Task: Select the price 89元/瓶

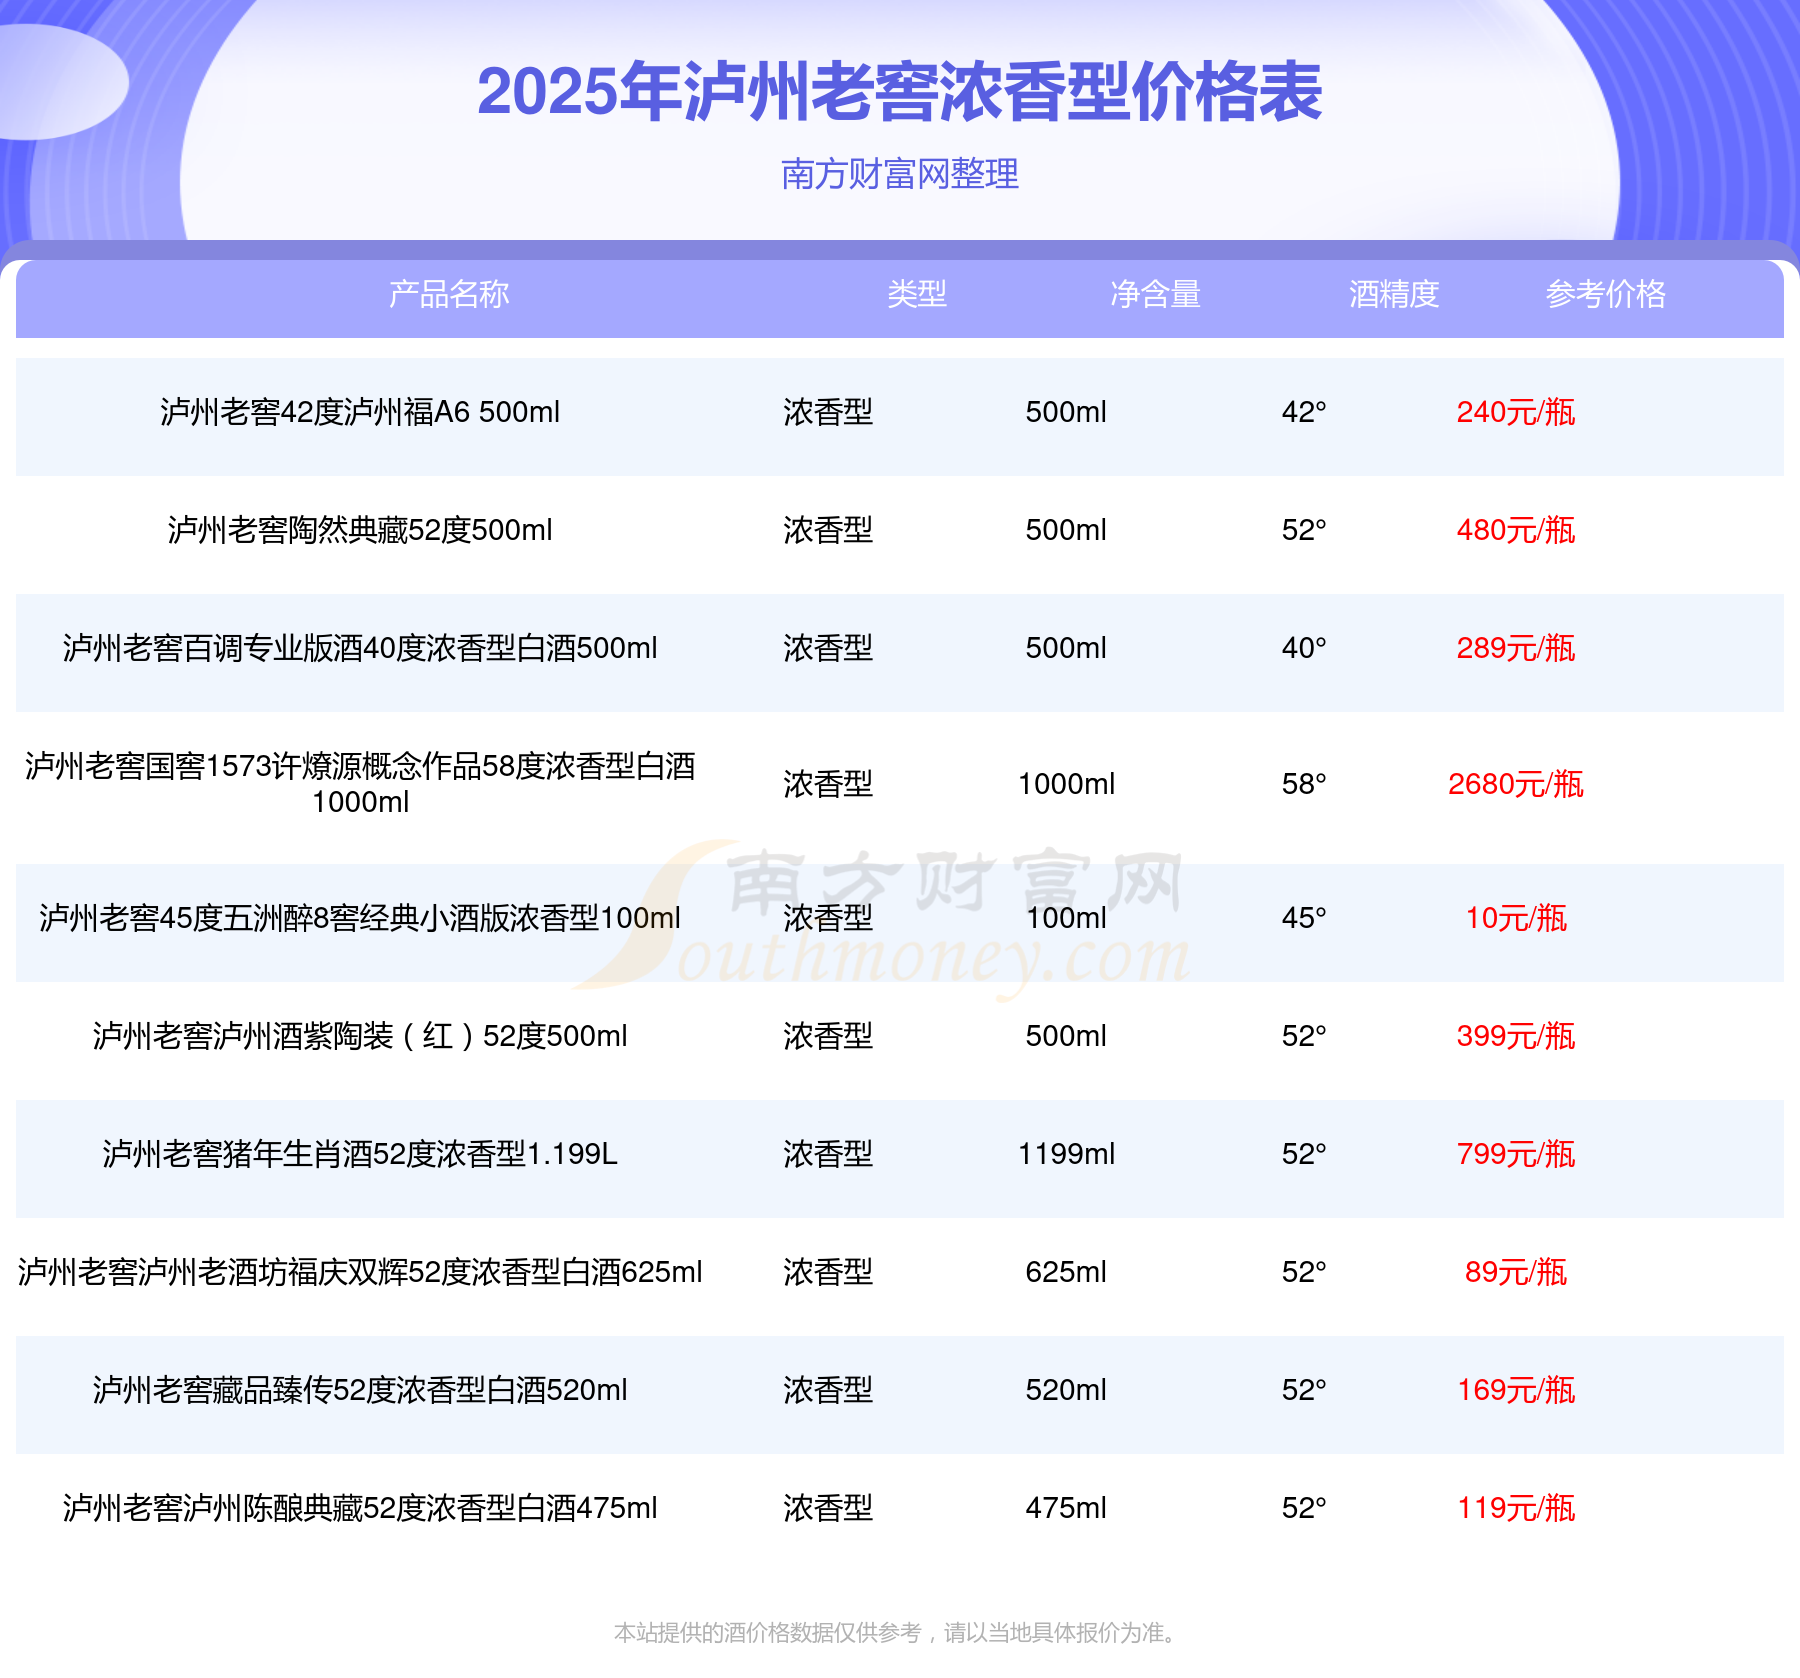Action: pyautogui.click(x=1516, y=1272)
